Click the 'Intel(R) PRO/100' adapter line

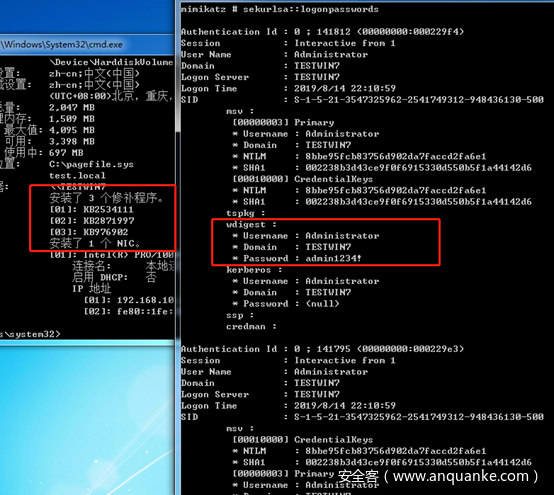tap(111, 255)
